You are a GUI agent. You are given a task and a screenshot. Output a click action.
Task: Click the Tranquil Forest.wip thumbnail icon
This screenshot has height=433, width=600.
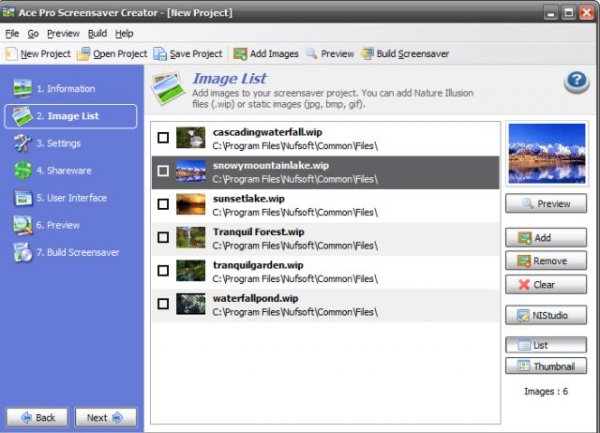191,238
